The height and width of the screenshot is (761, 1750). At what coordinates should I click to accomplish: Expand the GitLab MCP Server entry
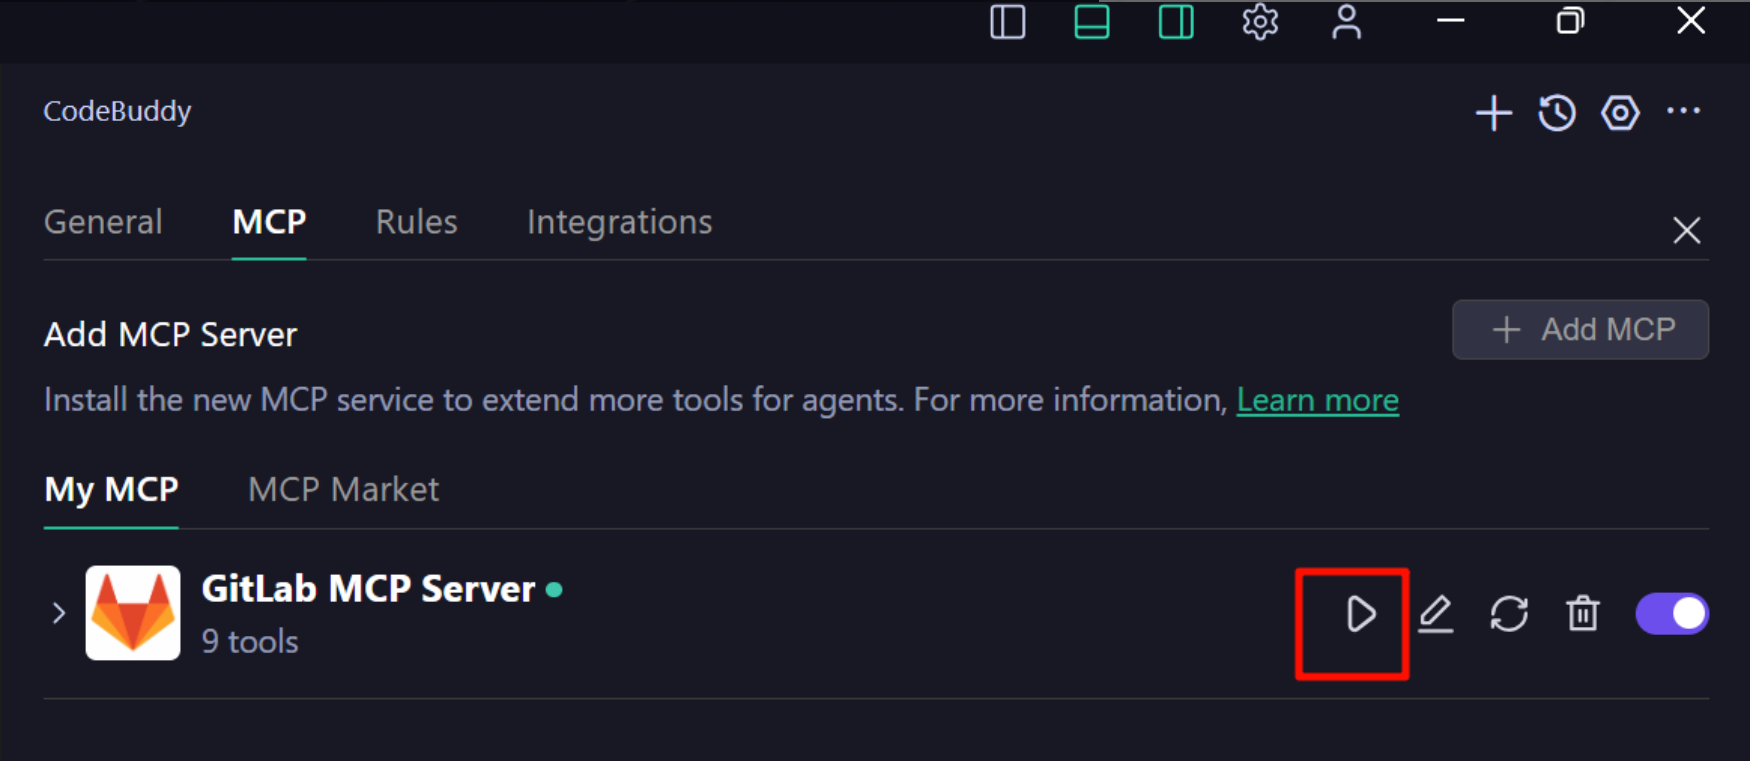point(59,613)
